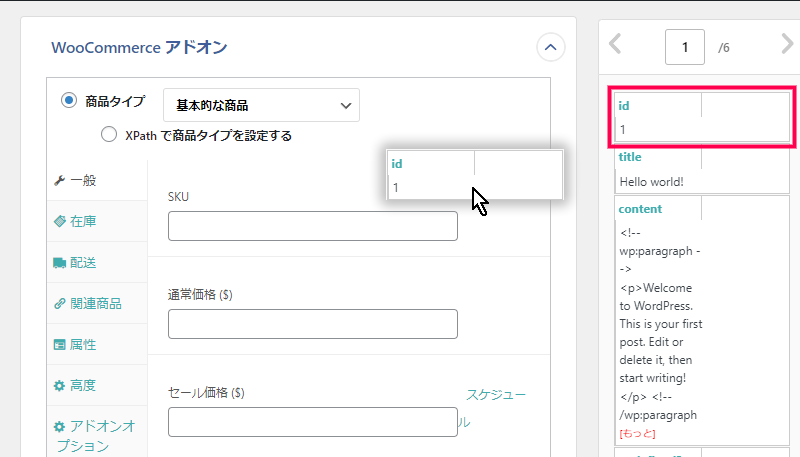Click the list icon beside 属性
Viewport: 800px width, 457px height.
(x=60, y=345)
